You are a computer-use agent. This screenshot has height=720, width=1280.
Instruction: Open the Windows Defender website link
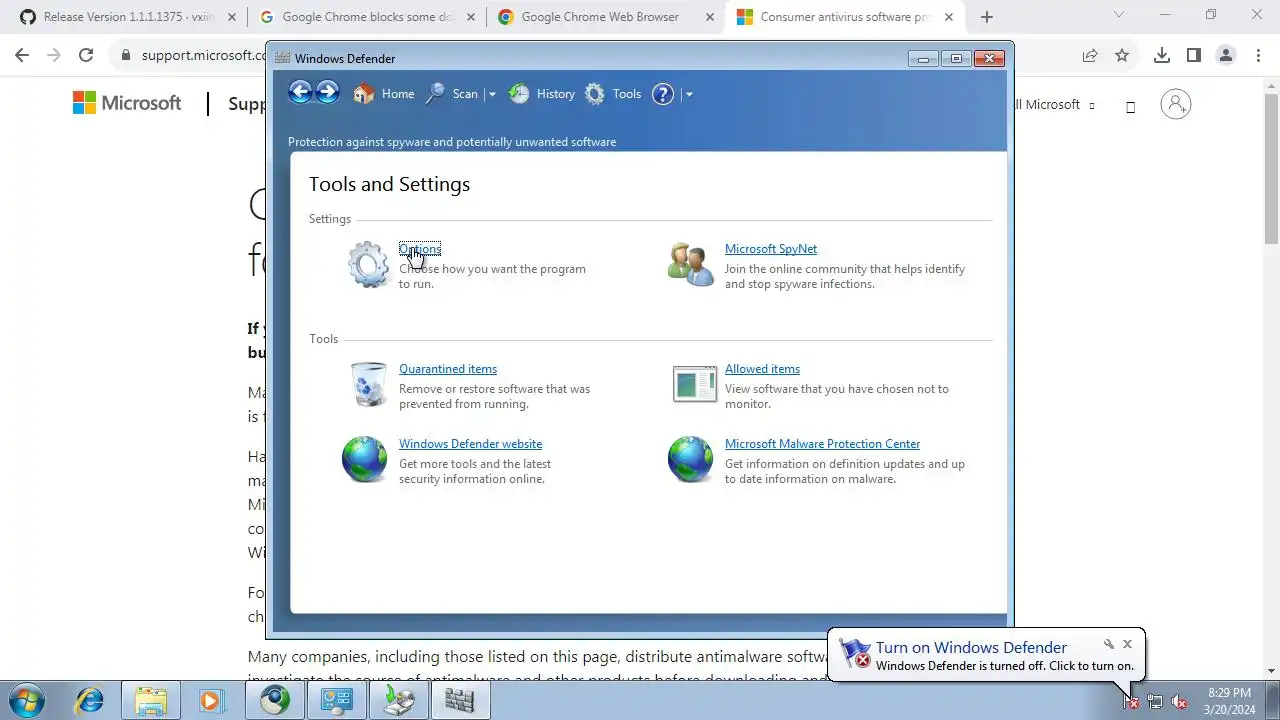[470, 444]
